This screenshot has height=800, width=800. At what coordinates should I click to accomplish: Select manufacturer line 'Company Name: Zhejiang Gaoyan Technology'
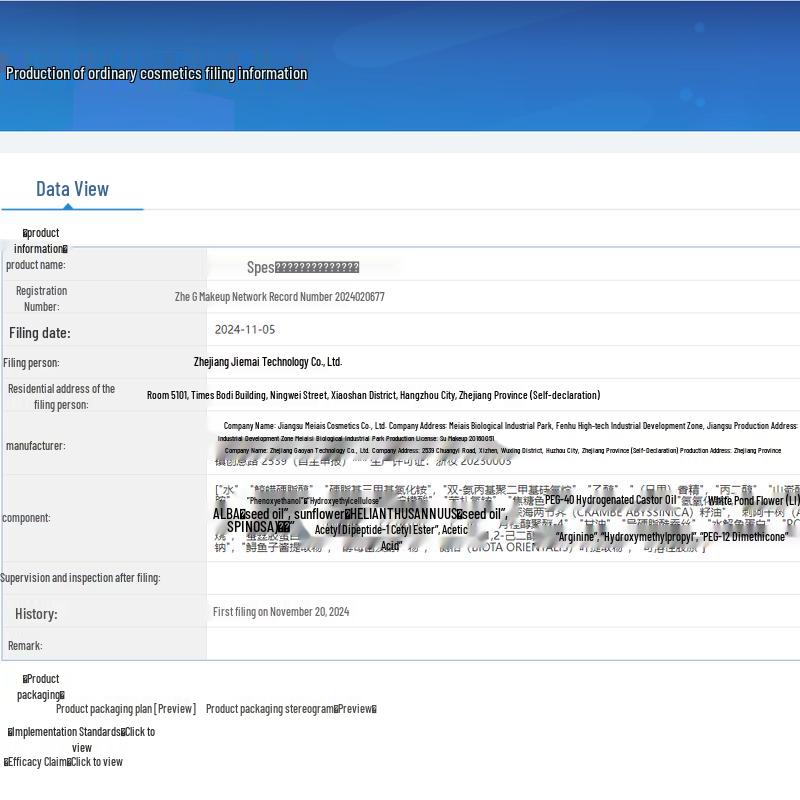(x=503, y=451)
